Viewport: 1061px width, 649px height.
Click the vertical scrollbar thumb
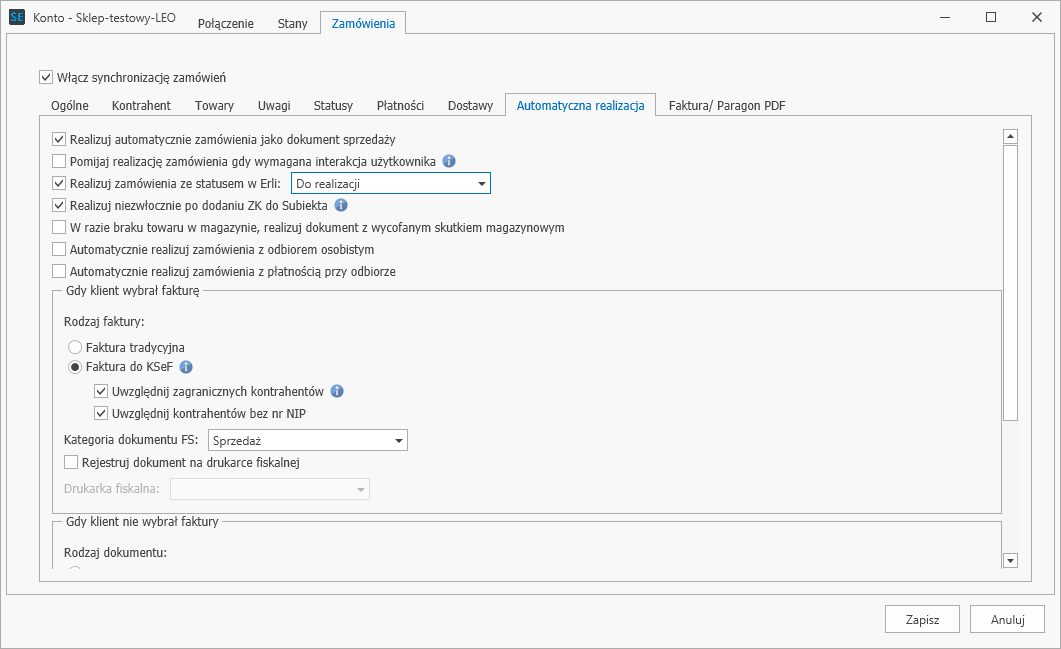click(x=1010, y=283)
